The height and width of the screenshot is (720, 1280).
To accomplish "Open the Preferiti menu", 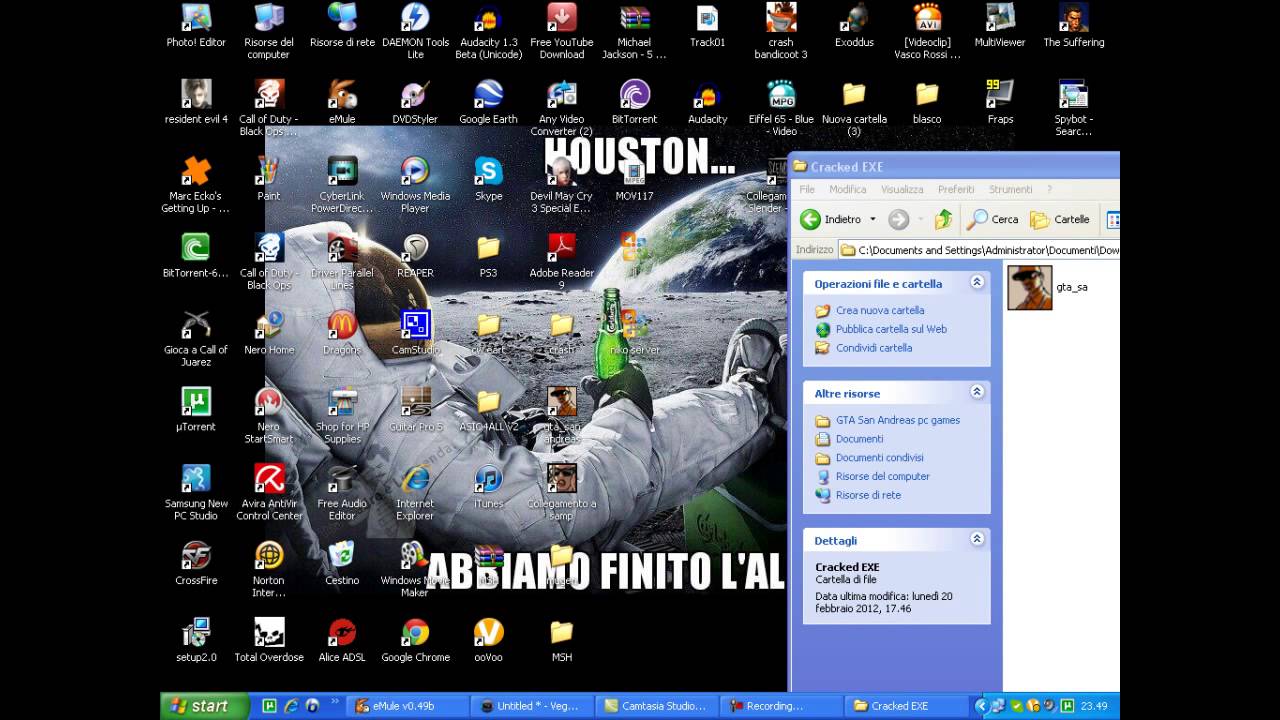I will pos(956,189).
